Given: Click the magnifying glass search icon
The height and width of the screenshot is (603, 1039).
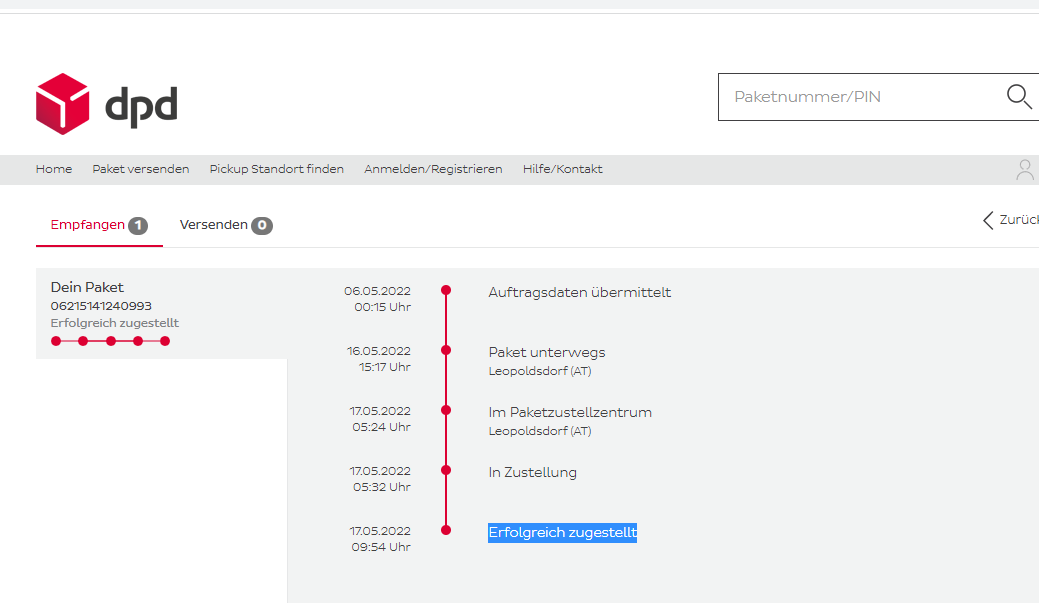Looking at the screenshot, I should (x=1018, y=97).
